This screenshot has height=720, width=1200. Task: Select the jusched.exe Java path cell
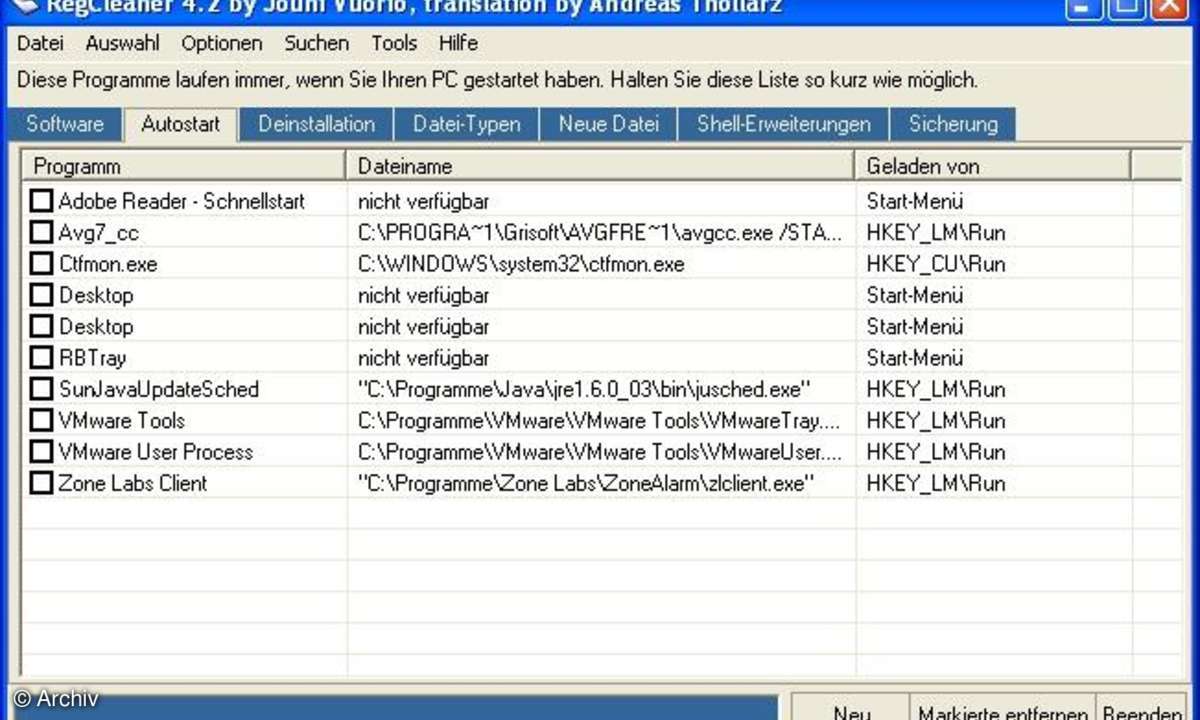pyautogui.click(x=585, y=389)
